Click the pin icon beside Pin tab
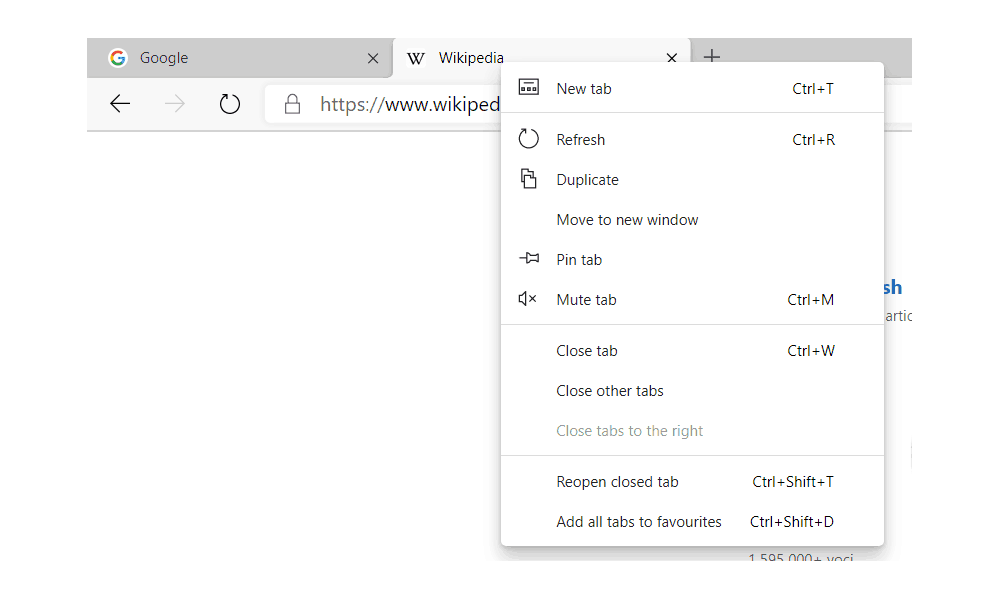The height and width of the screenshot is (600, 1000). click(528, 258)
